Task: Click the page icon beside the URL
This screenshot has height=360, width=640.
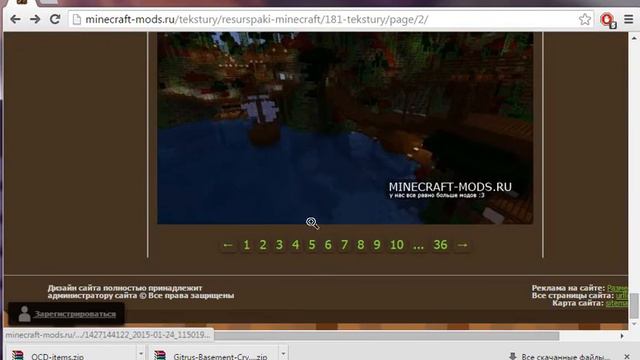Action: tap(77, 20)
